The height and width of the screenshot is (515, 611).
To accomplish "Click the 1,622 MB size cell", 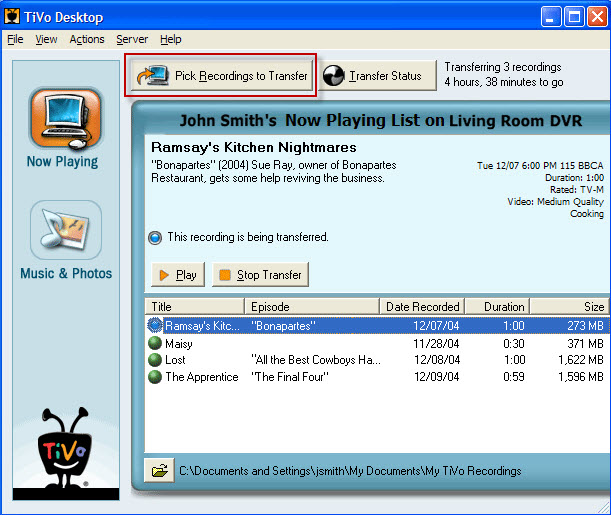I will 581,360.
